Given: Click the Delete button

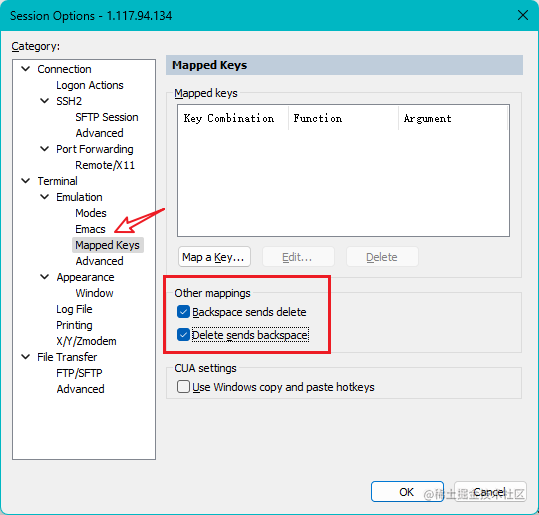Looking at the screenshot, I should pyautogui.click(x=382, y=256).
